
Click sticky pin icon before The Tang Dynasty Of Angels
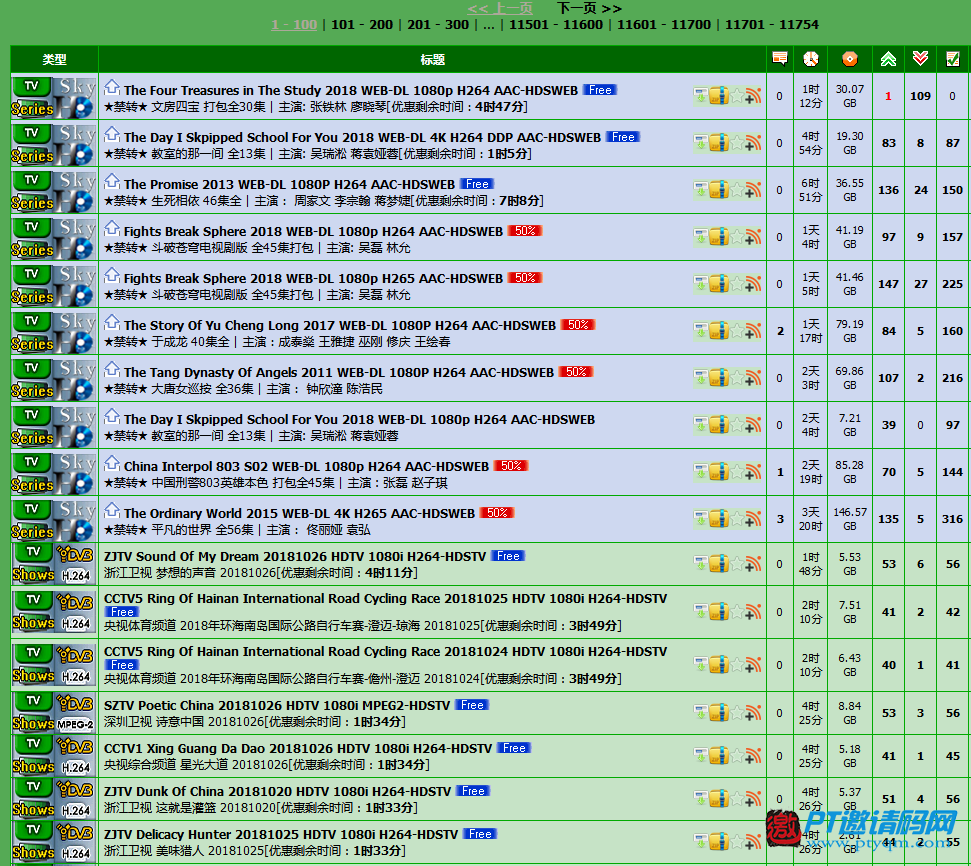112,369
